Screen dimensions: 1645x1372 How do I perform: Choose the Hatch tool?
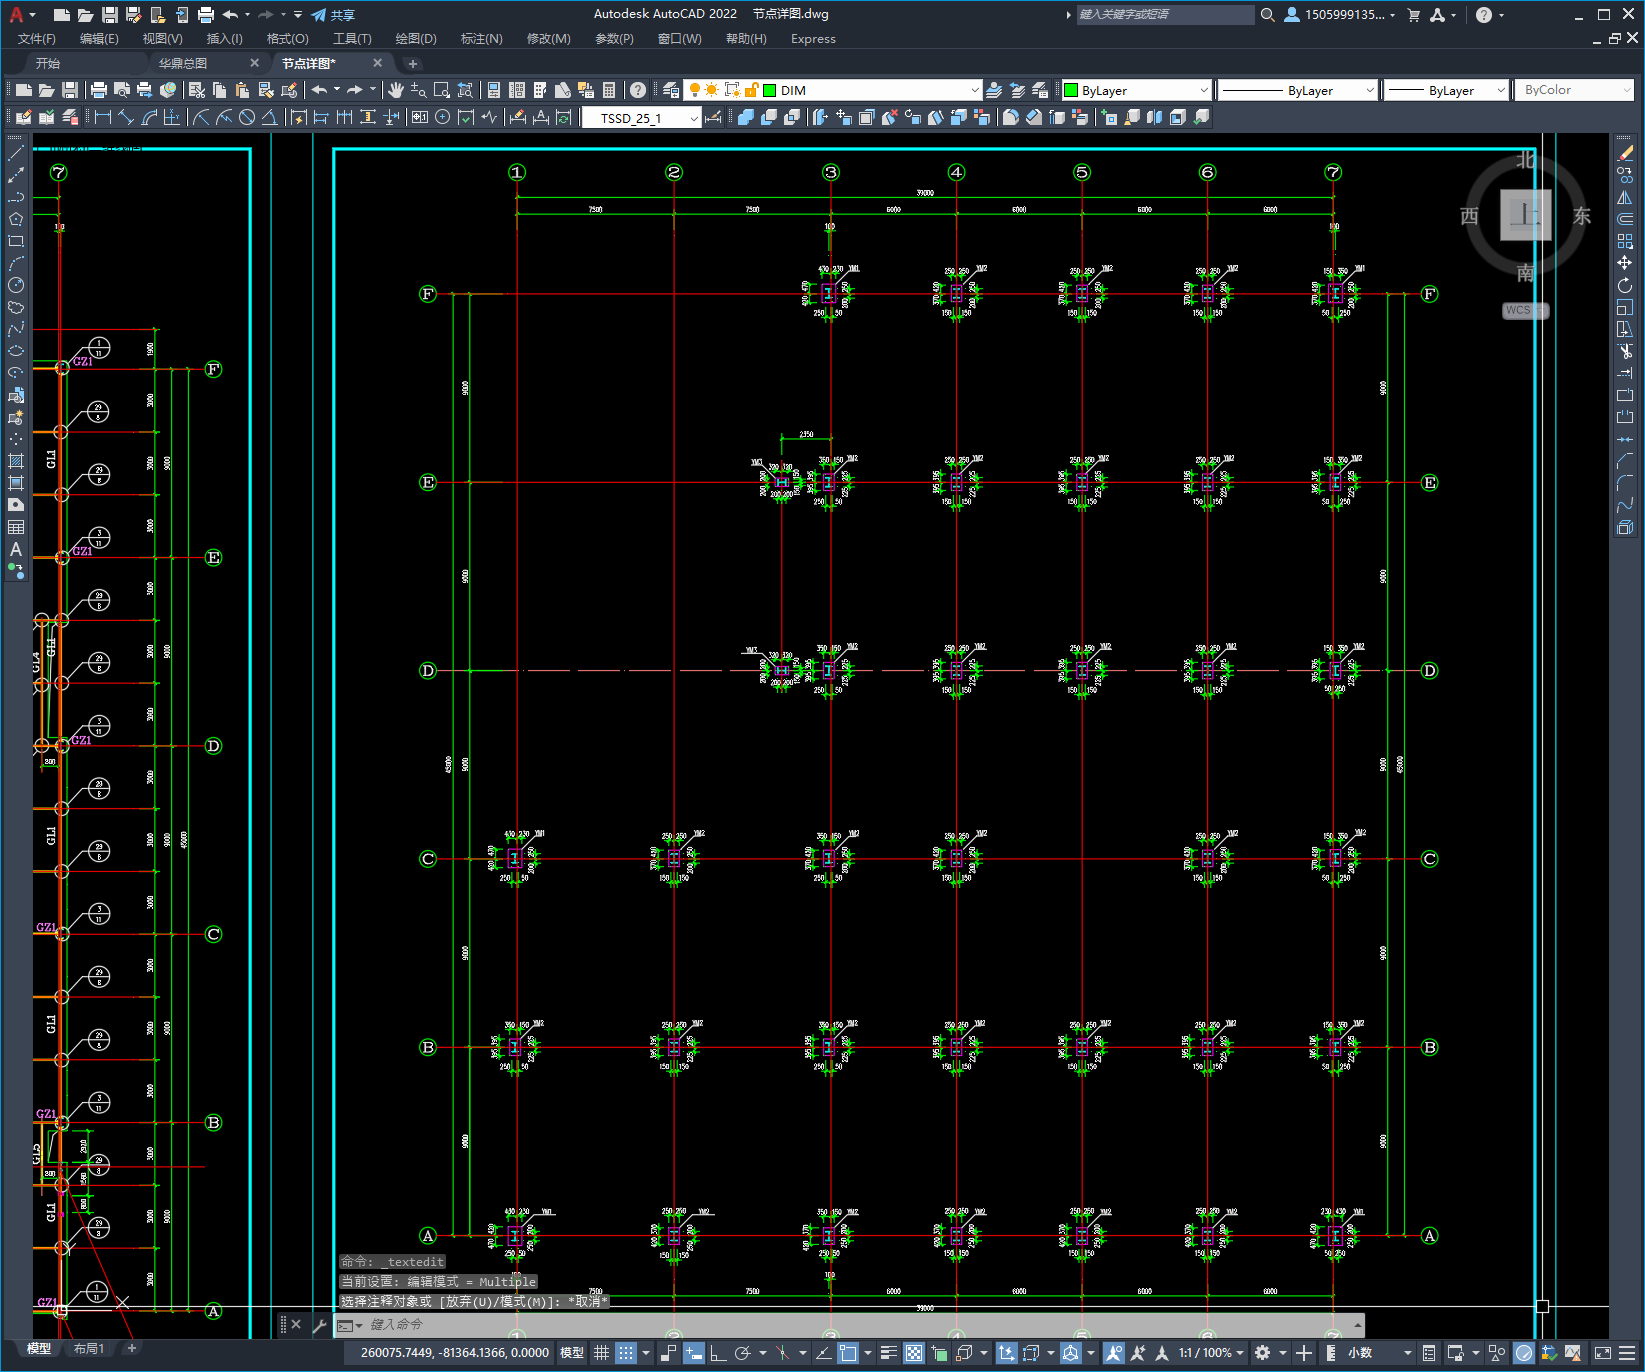[16, 461]
